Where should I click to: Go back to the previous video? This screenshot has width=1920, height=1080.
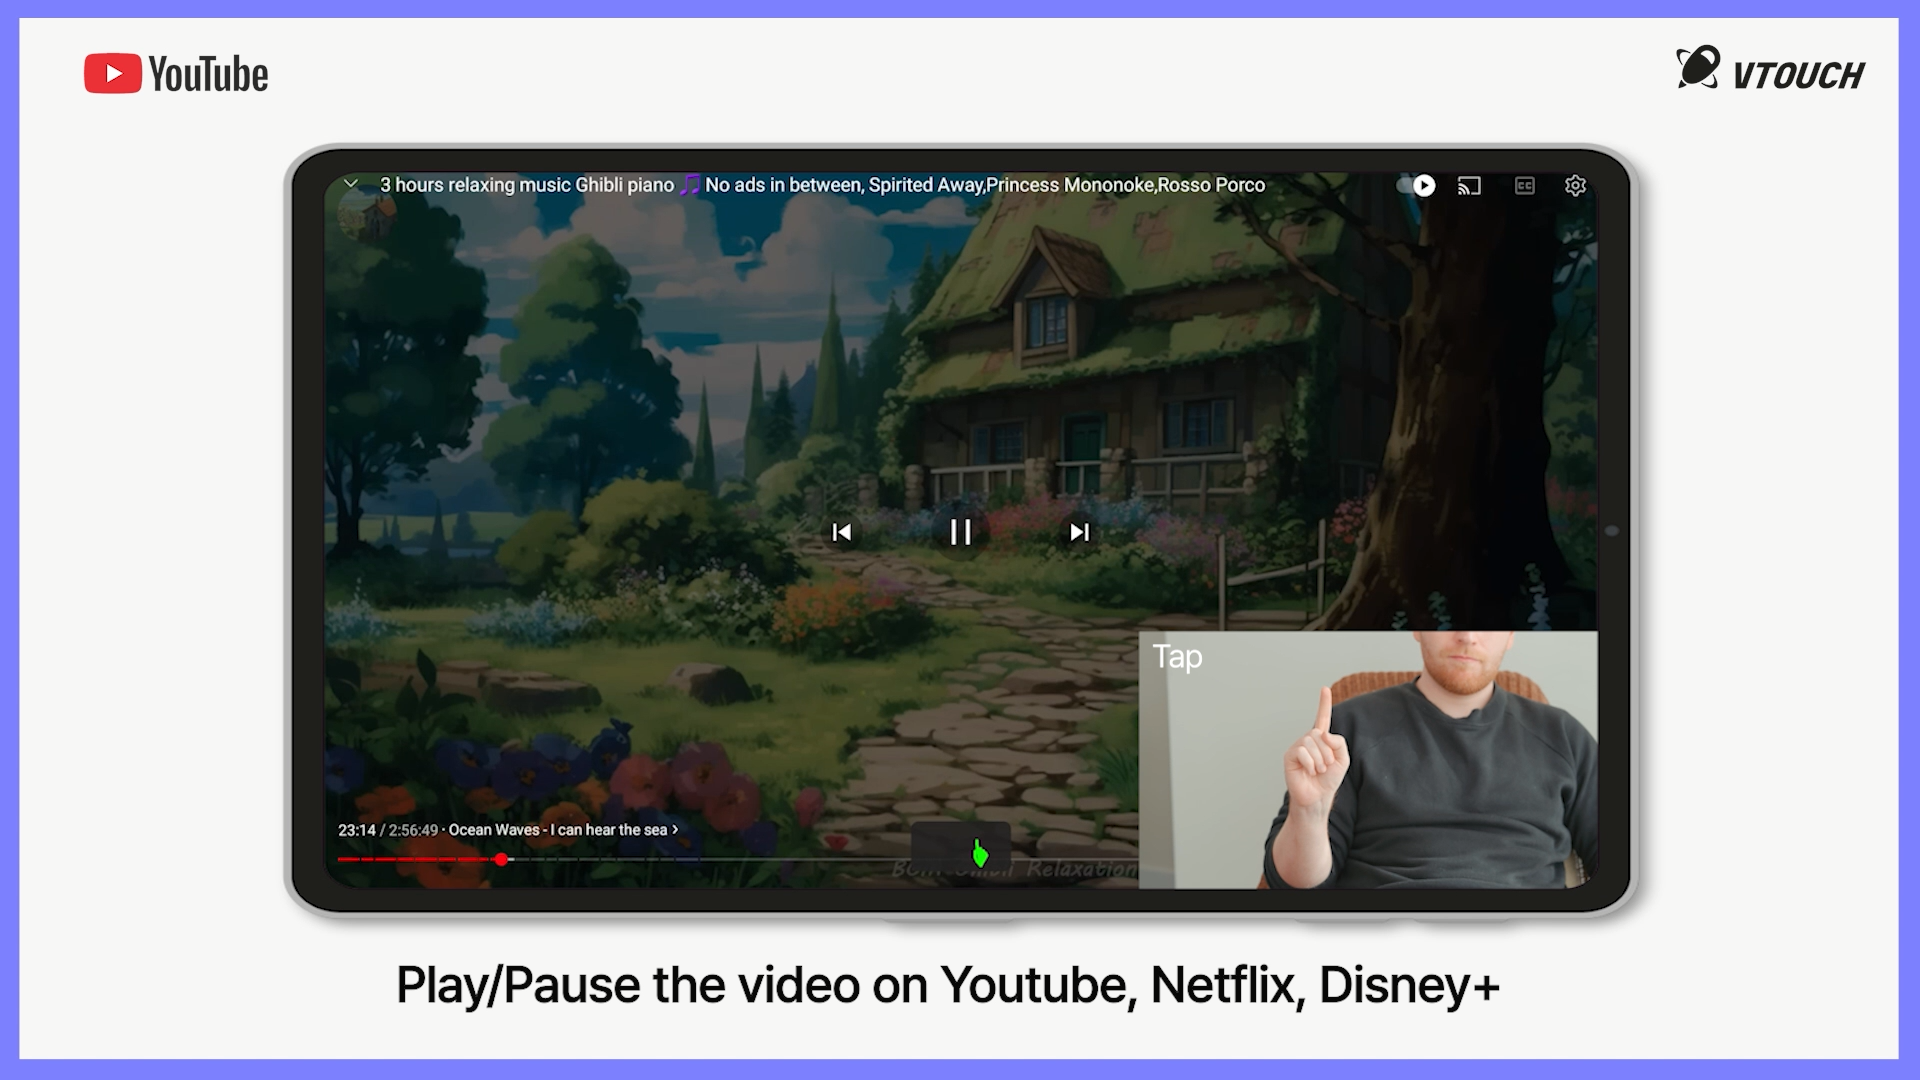coord(842,532)
